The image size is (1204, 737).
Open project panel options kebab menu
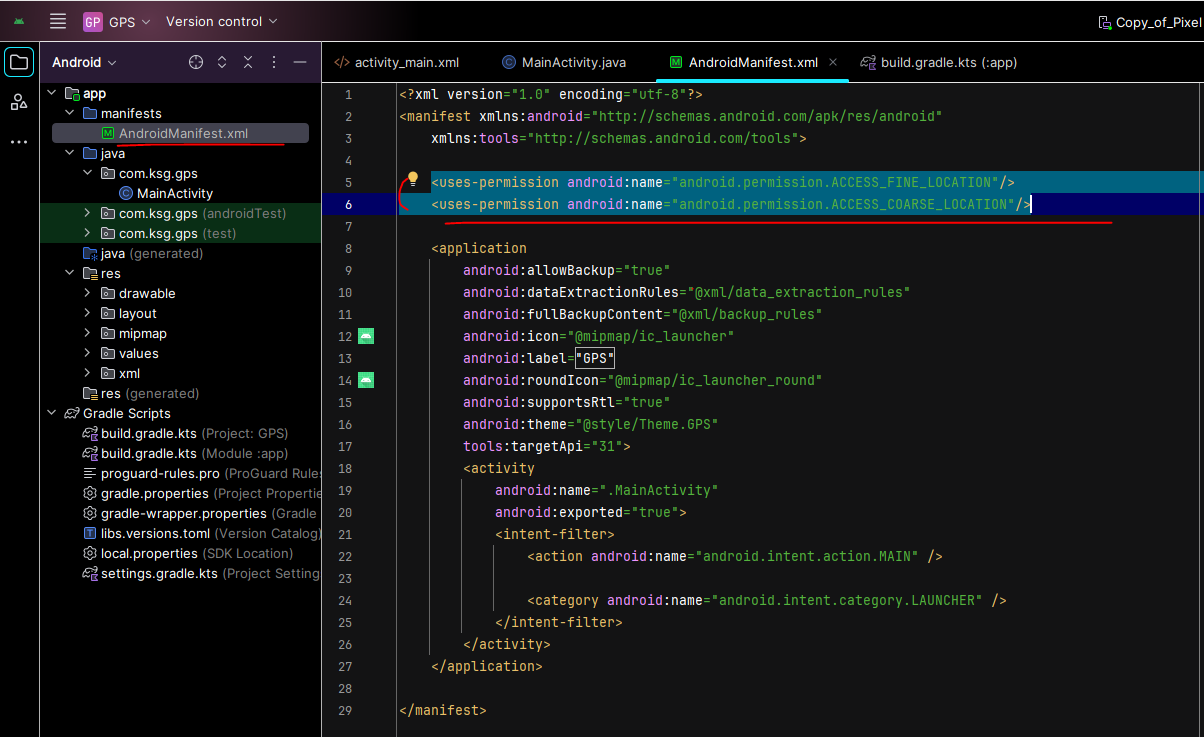point(274,62)
